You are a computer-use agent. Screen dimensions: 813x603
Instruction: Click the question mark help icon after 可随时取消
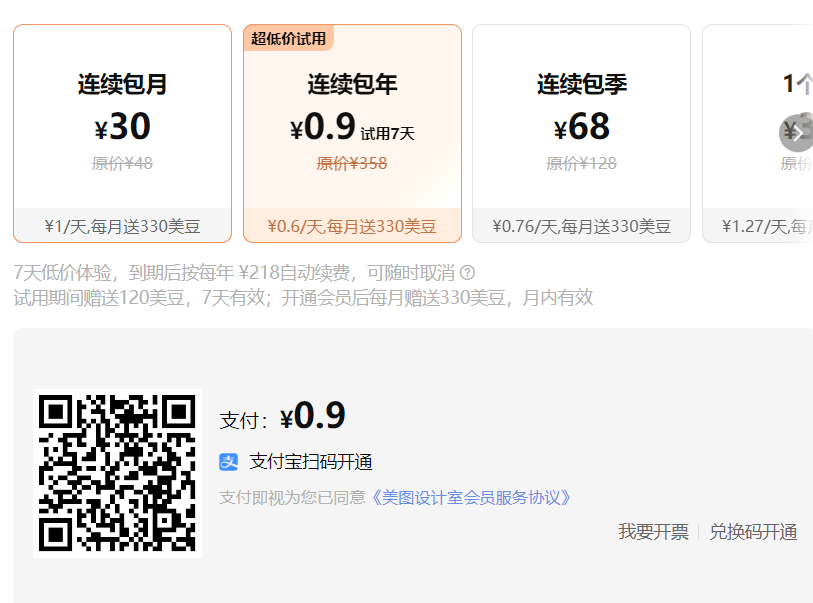[467, 273]
